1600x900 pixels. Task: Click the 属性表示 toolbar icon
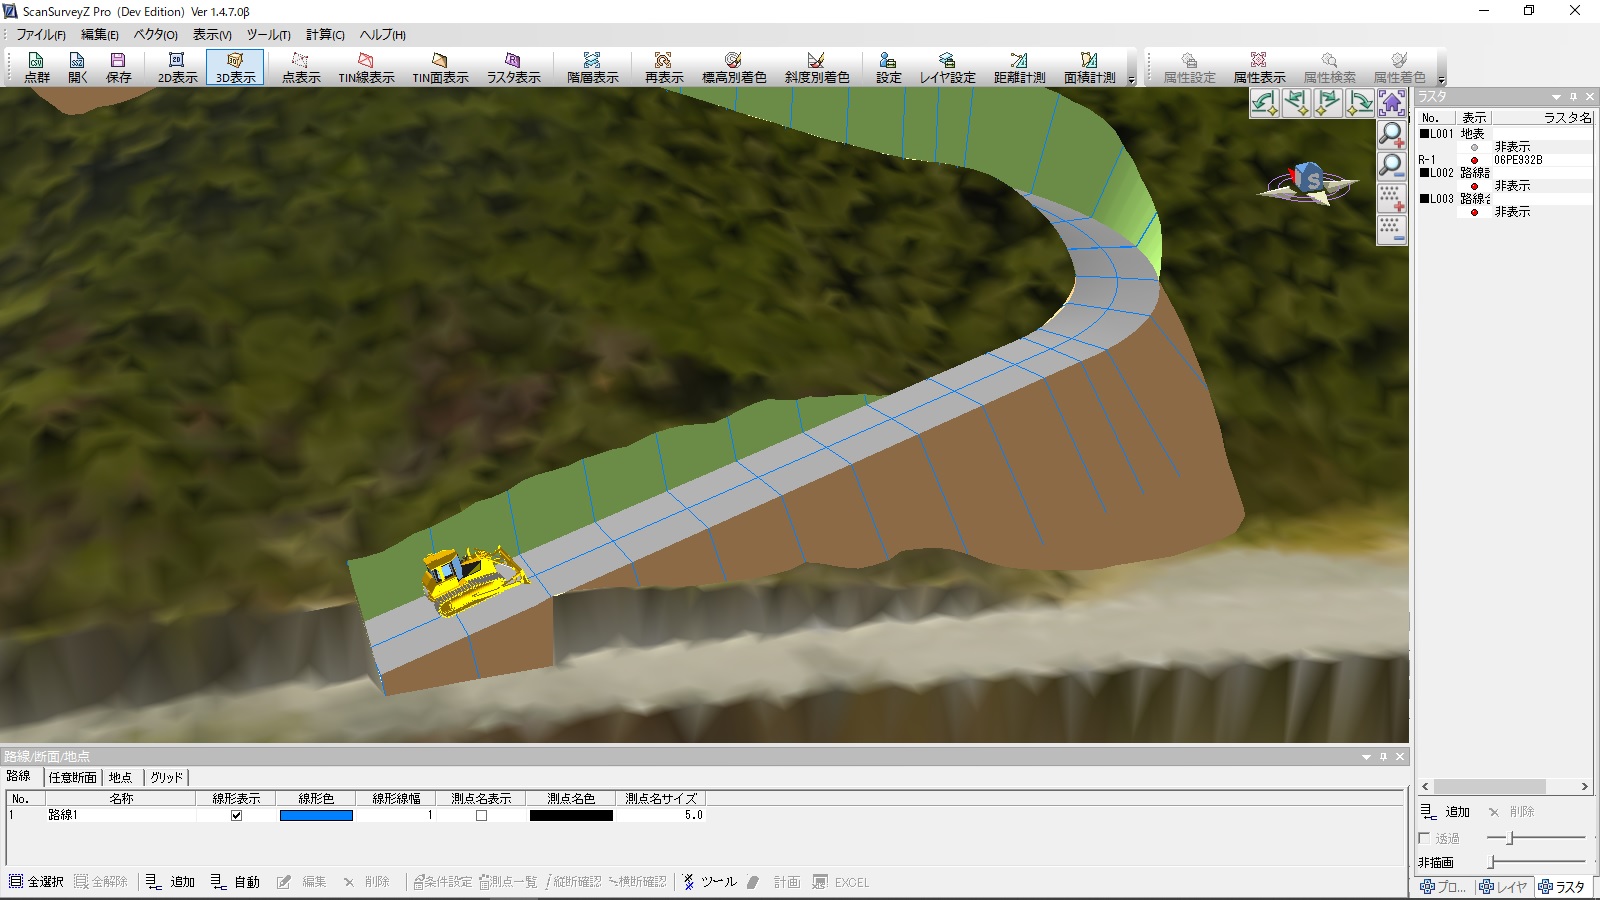(x=1259, y=67)
